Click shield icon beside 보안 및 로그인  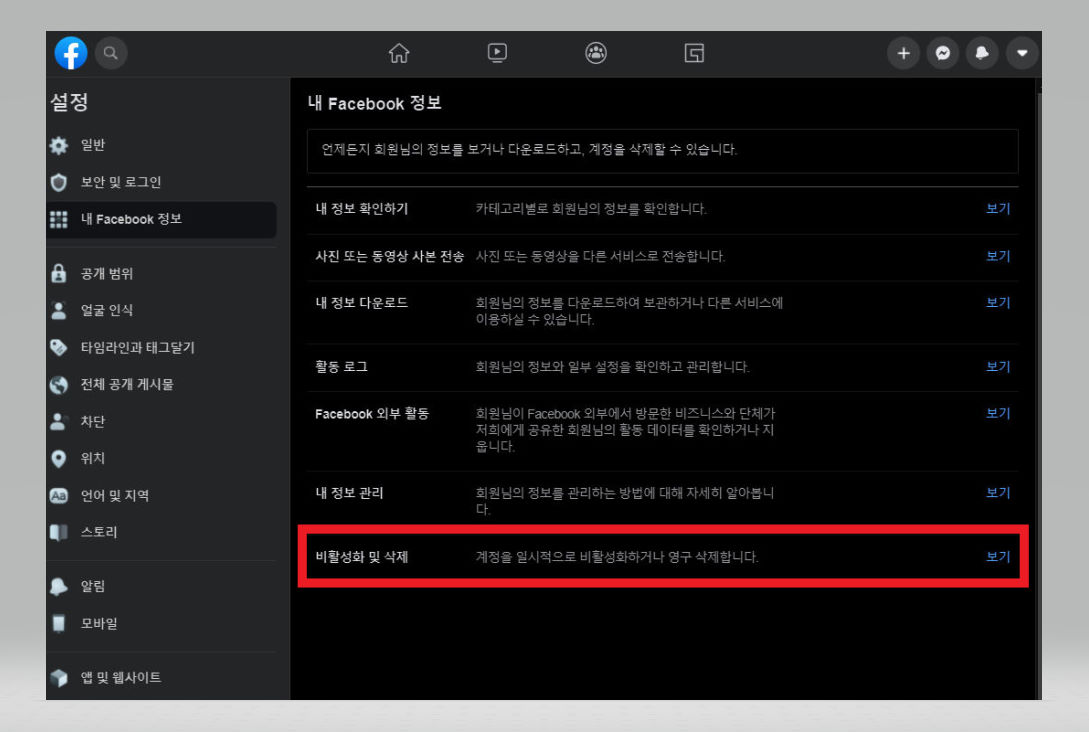pos(59,182)
